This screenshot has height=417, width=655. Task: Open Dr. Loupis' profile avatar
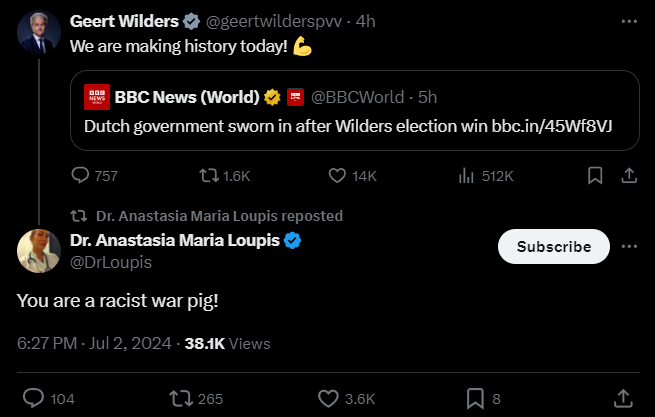(39, 251)
